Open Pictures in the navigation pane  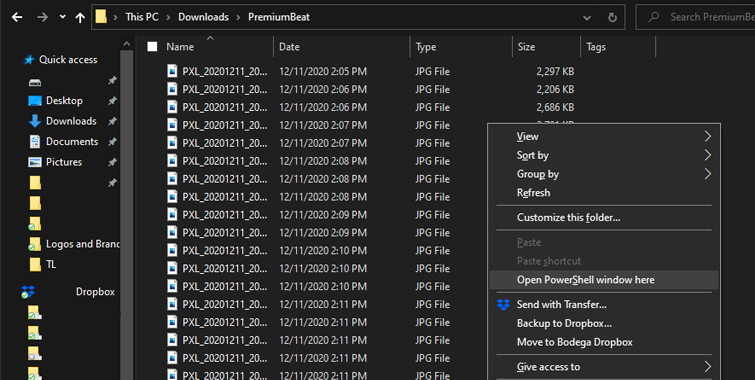[x=64, y=162]
